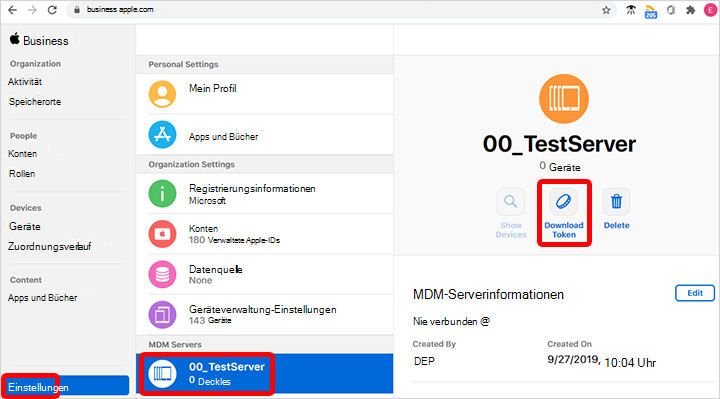
Task: Click the green info icon for Registrierungsinformationen
Action: [x=162, y=194]
